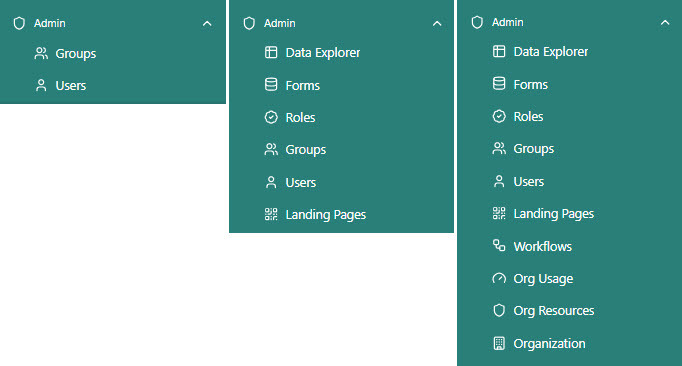Screen dimensions: 682x366
Task: Click the Organization building icon
Action: pyautogui.click(x=499, y=343)
